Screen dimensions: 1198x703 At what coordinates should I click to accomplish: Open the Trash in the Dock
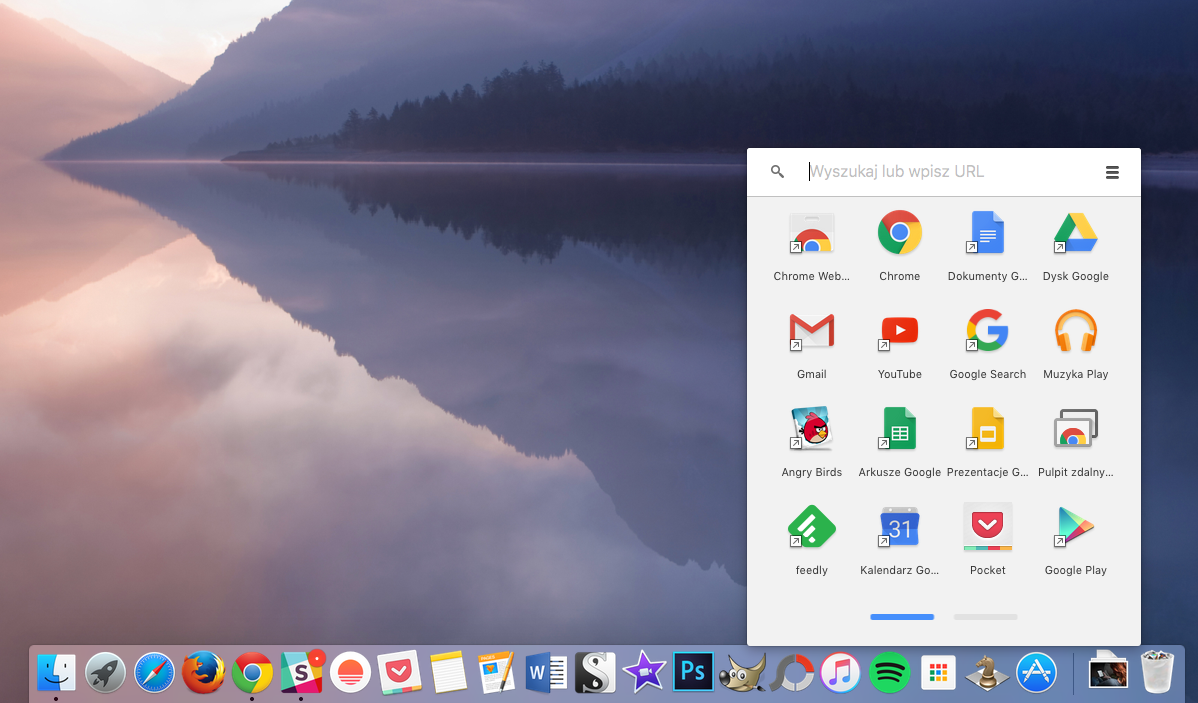click(1157, 672)
